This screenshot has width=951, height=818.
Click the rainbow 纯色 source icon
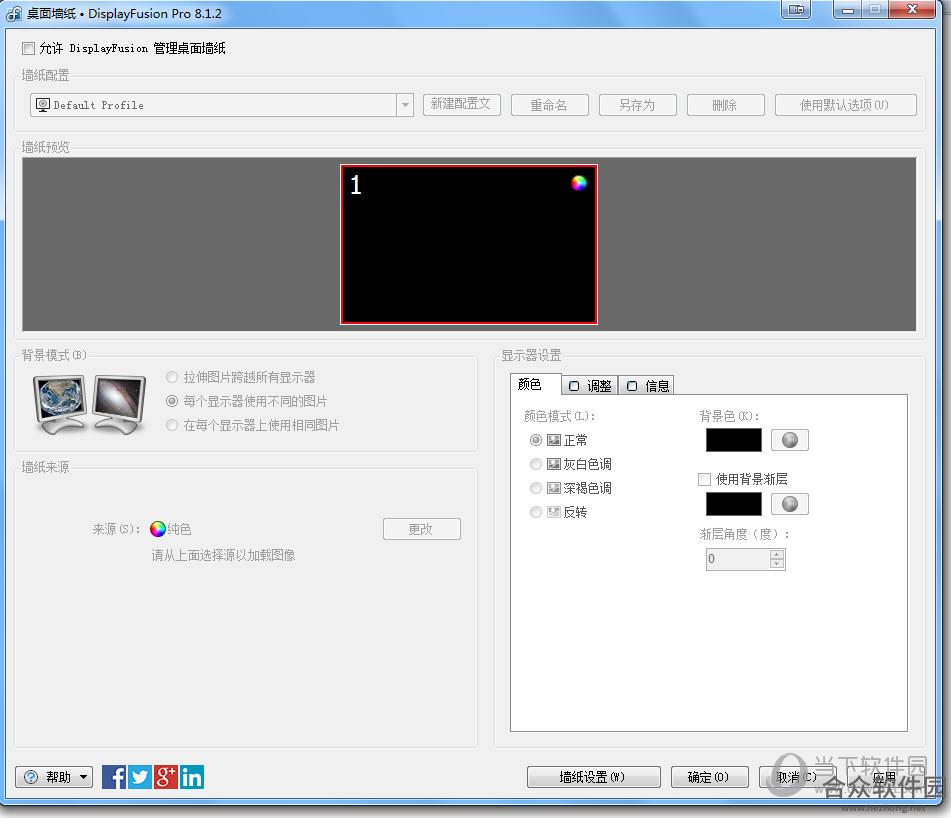158,529
